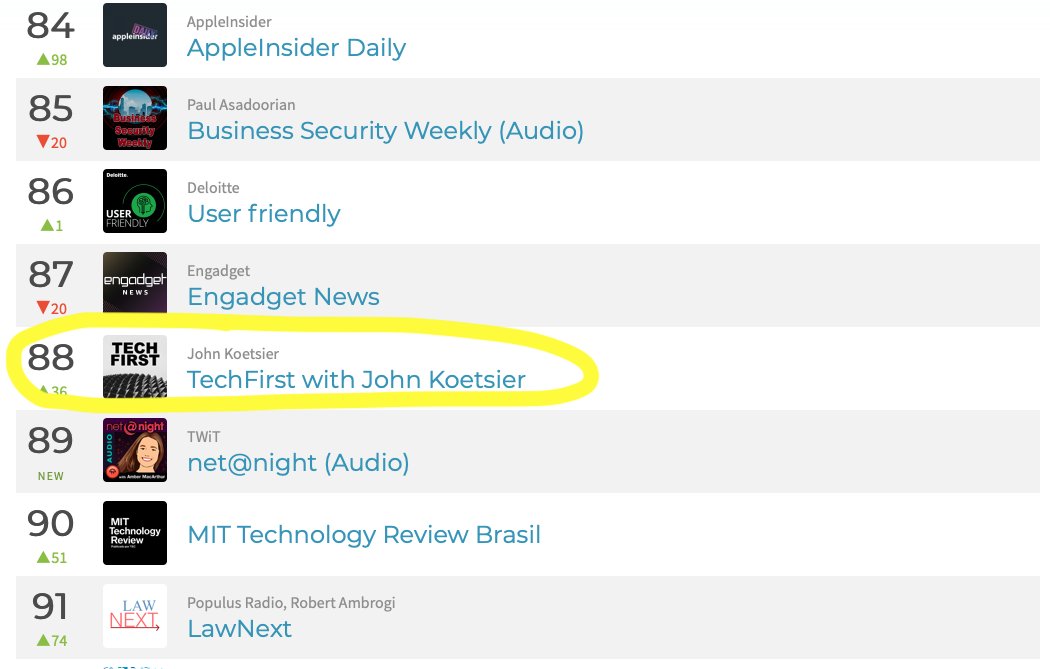The width and height of the screenshot is (1050, 669).
Task: Click the Business Security Weekly cover art
Action: pyautogui.click(x=135, y=118)
